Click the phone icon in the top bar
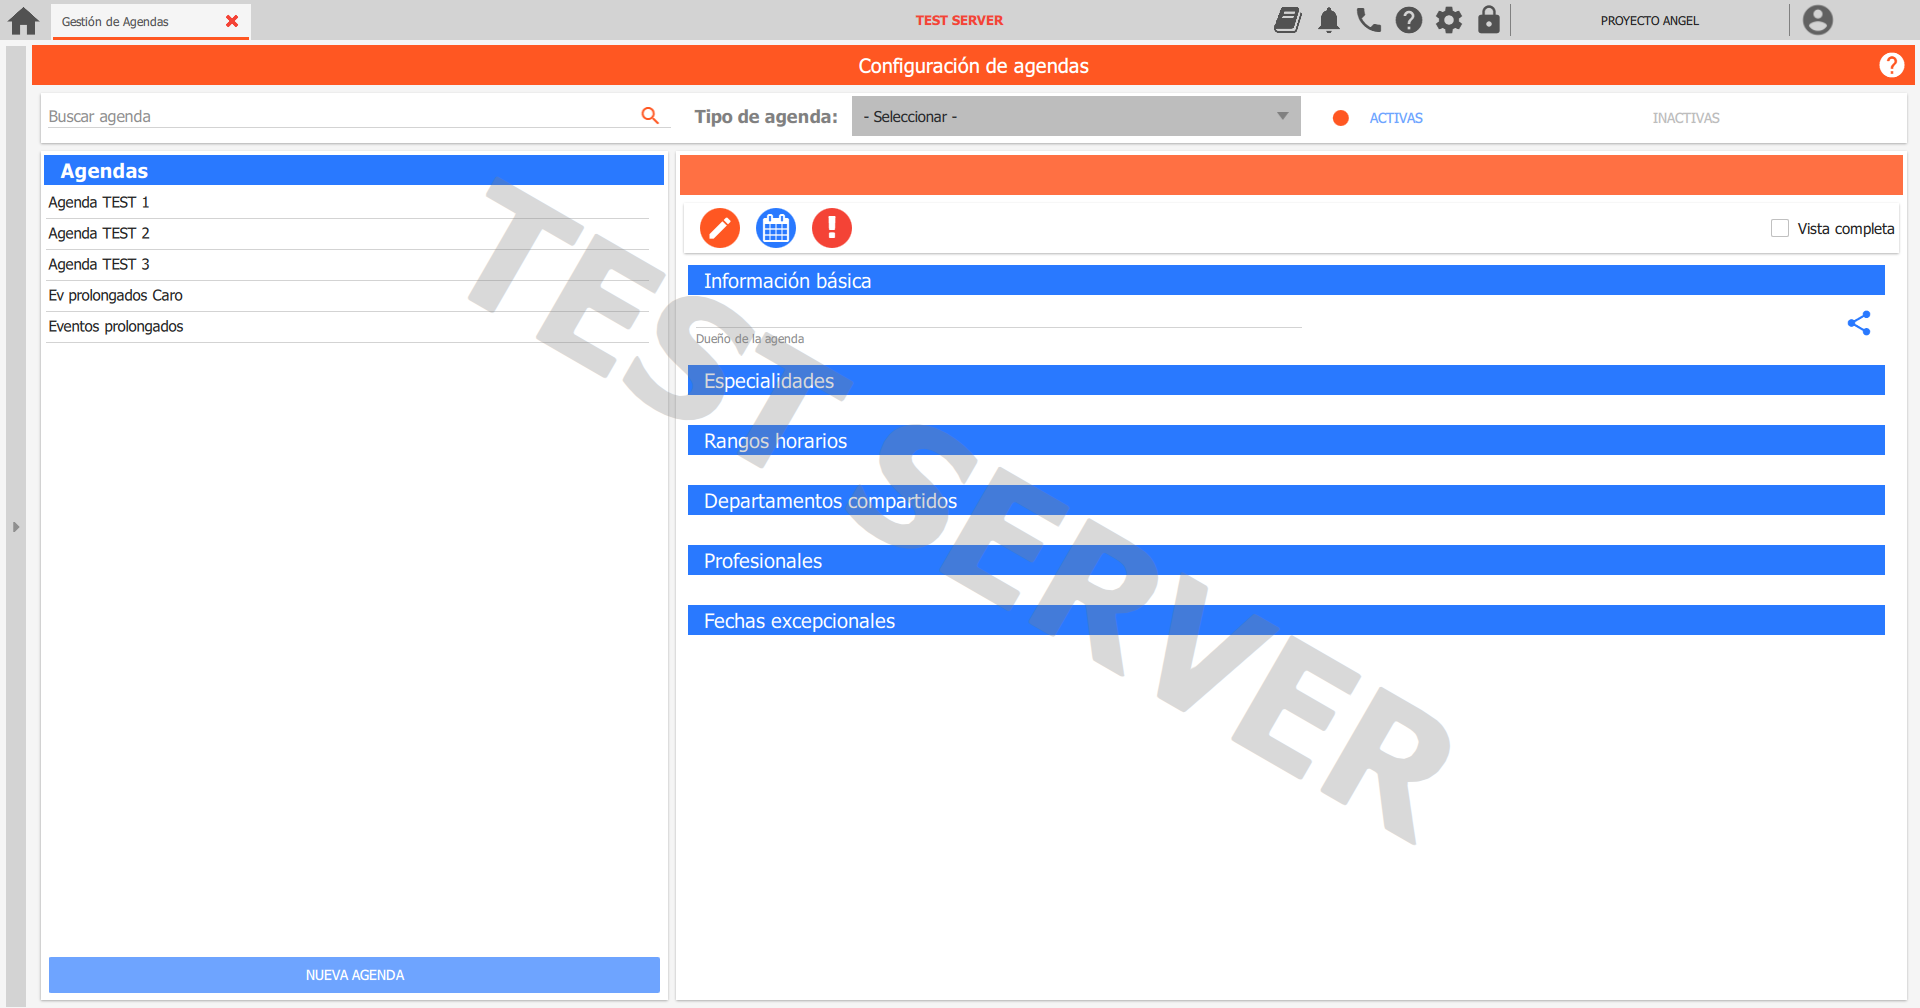Image resolution: width=1920 pixels, height=1008 pixels. point(1369,20)
